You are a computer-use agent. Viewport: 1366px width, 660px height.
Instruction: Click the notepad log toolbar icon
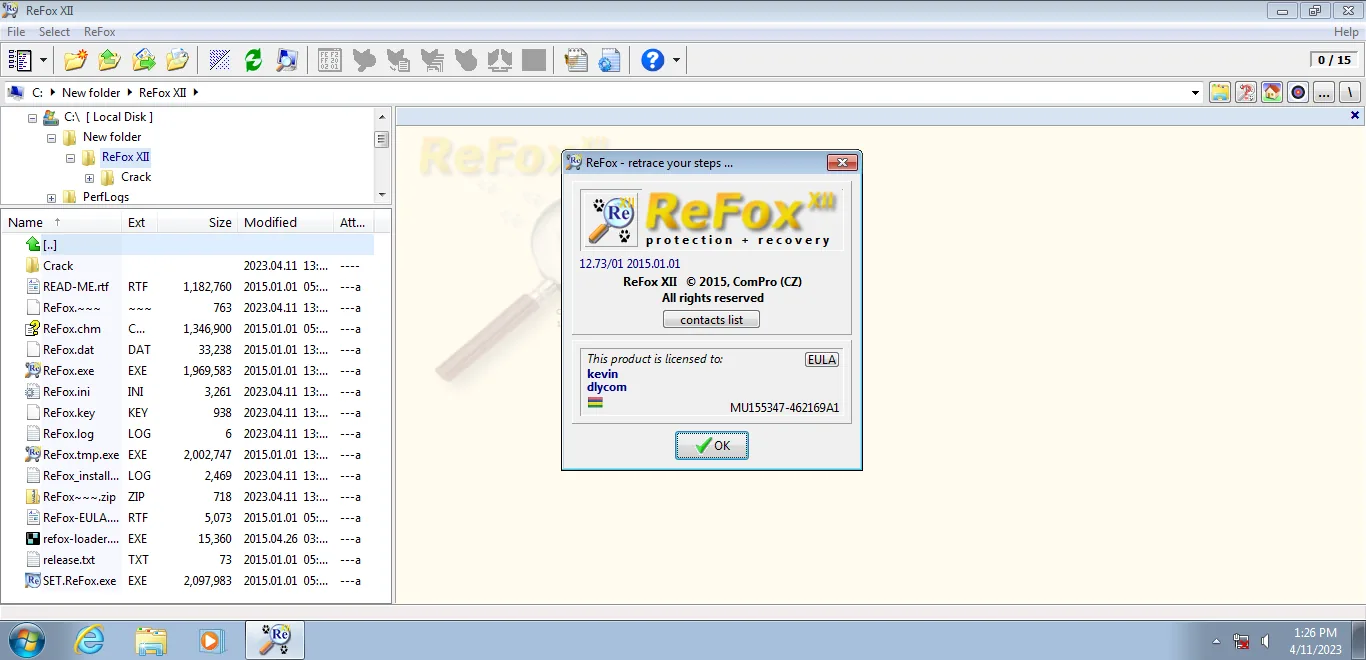(575, 60)
